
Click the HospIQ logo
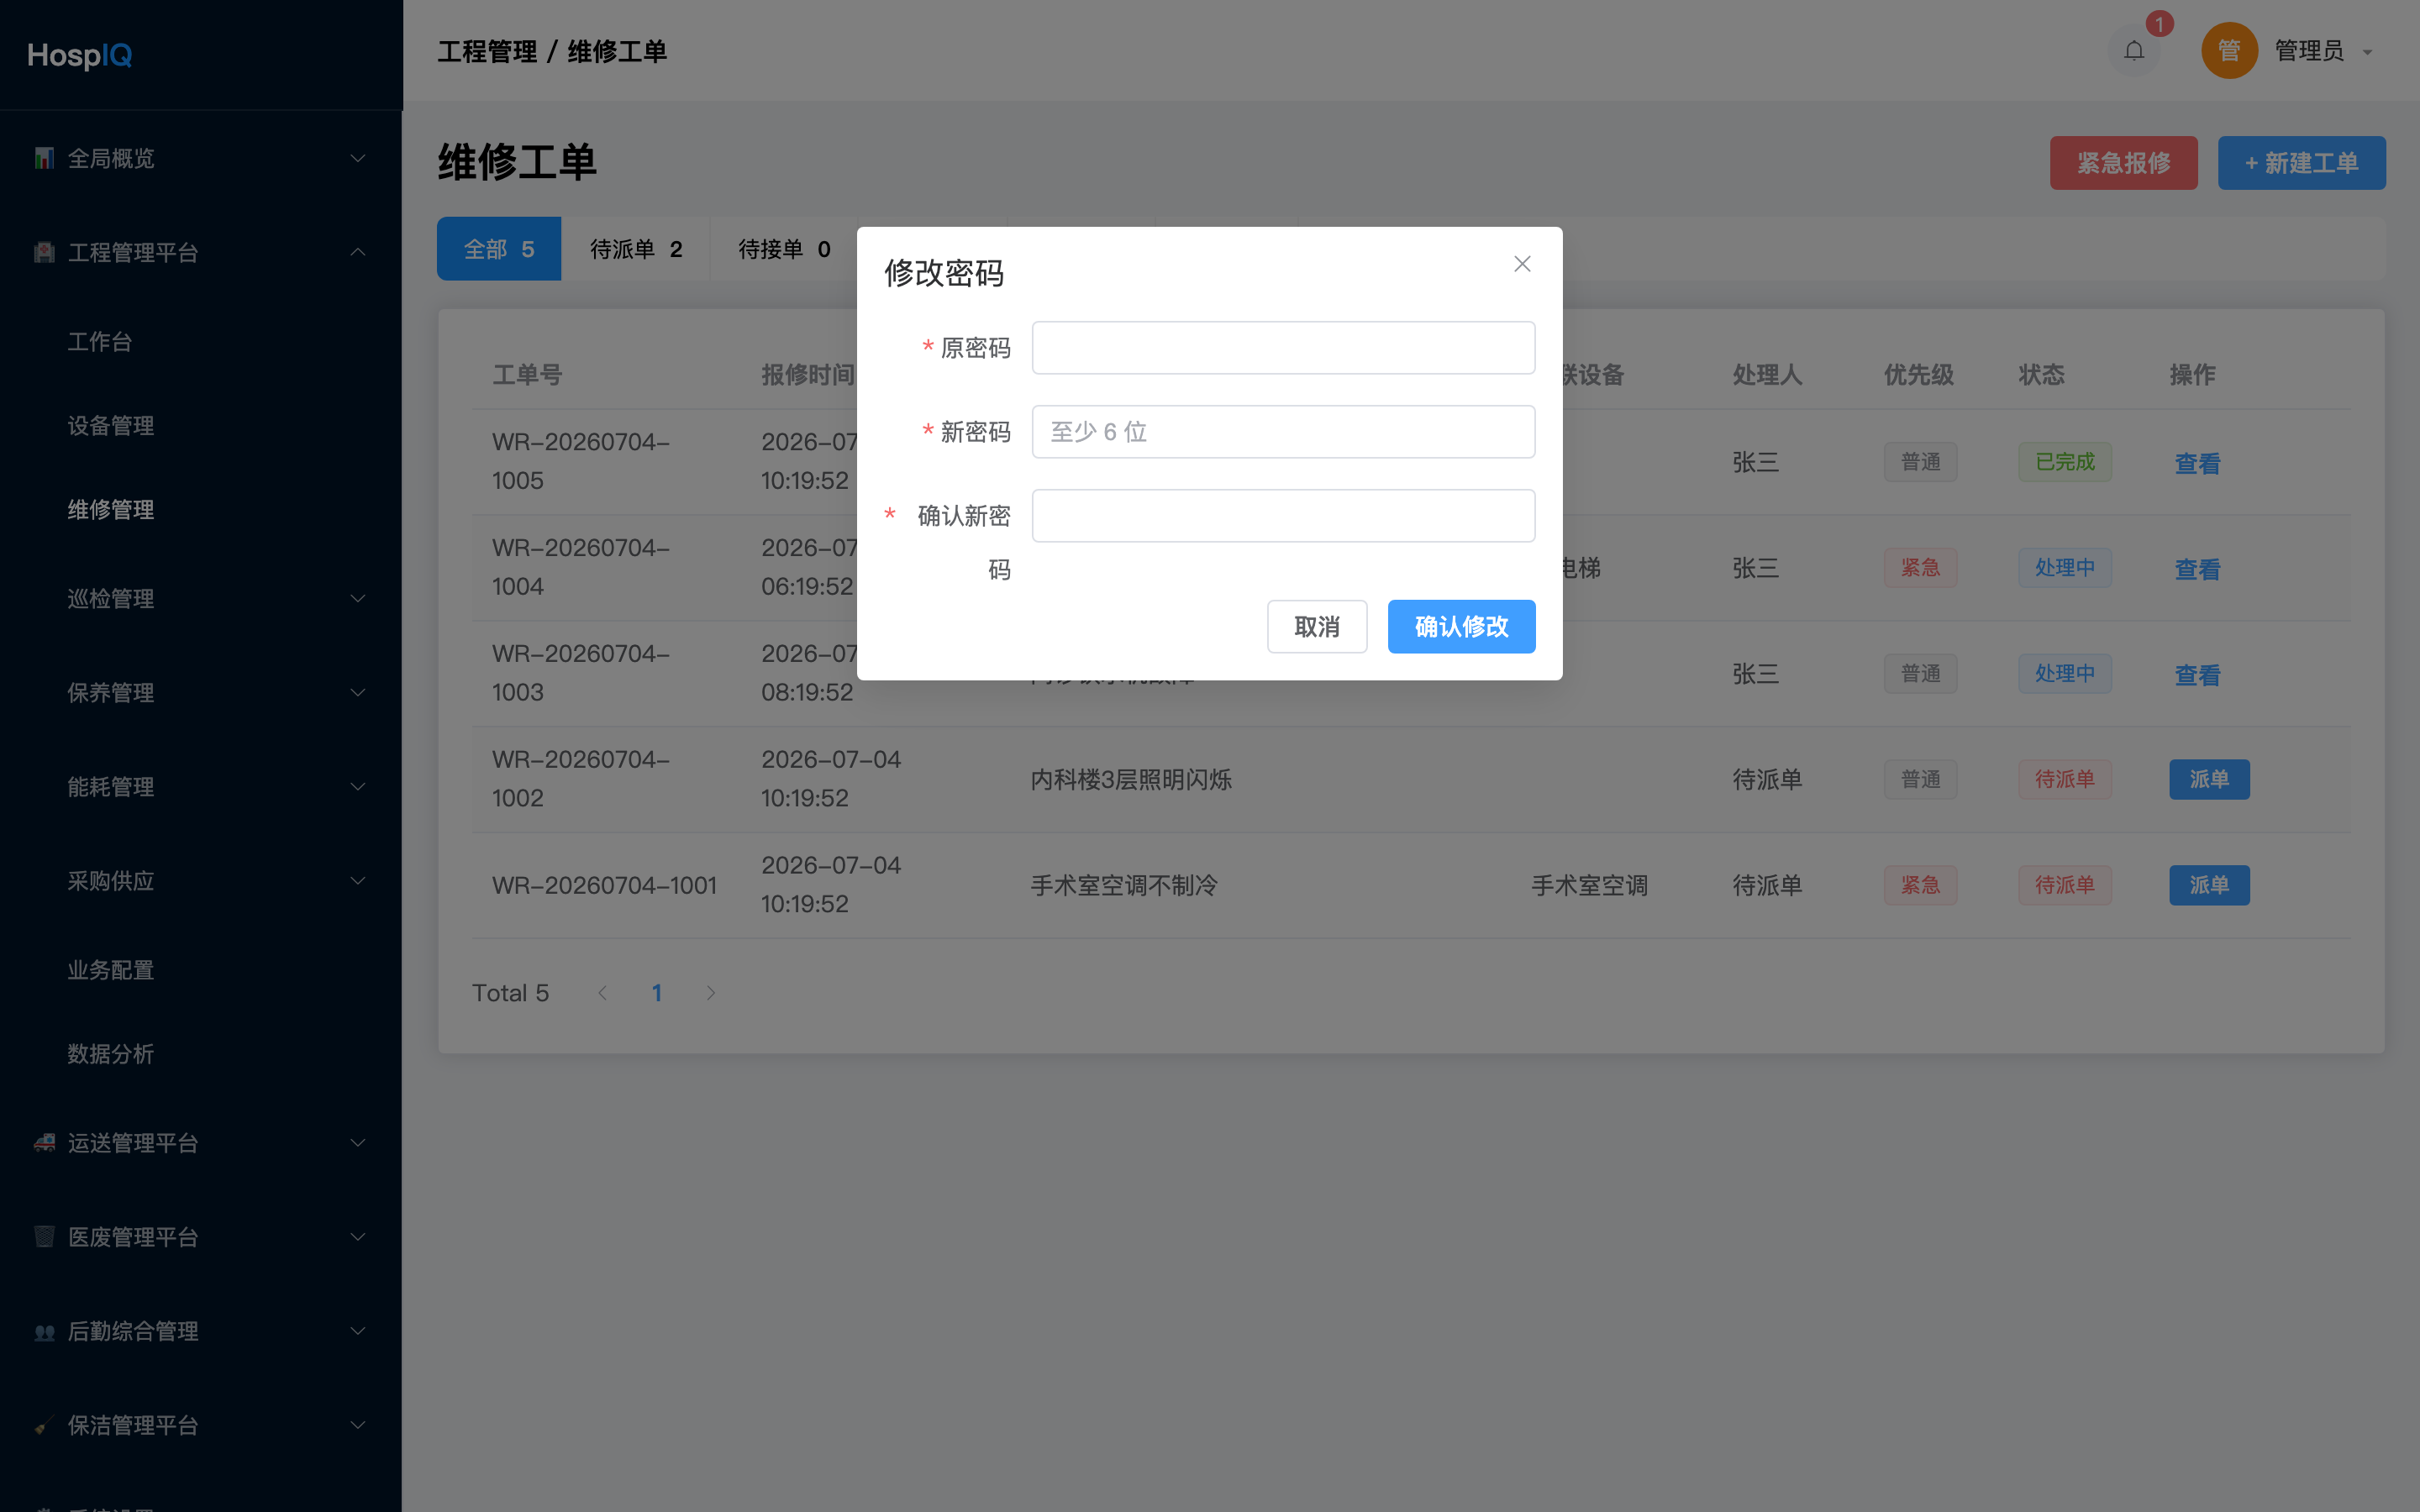coord(80,55)
